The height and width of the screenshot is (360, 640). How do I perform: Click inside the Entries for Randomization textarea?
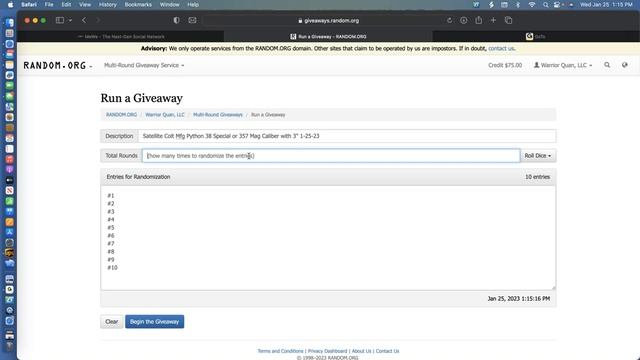point(328,238)
